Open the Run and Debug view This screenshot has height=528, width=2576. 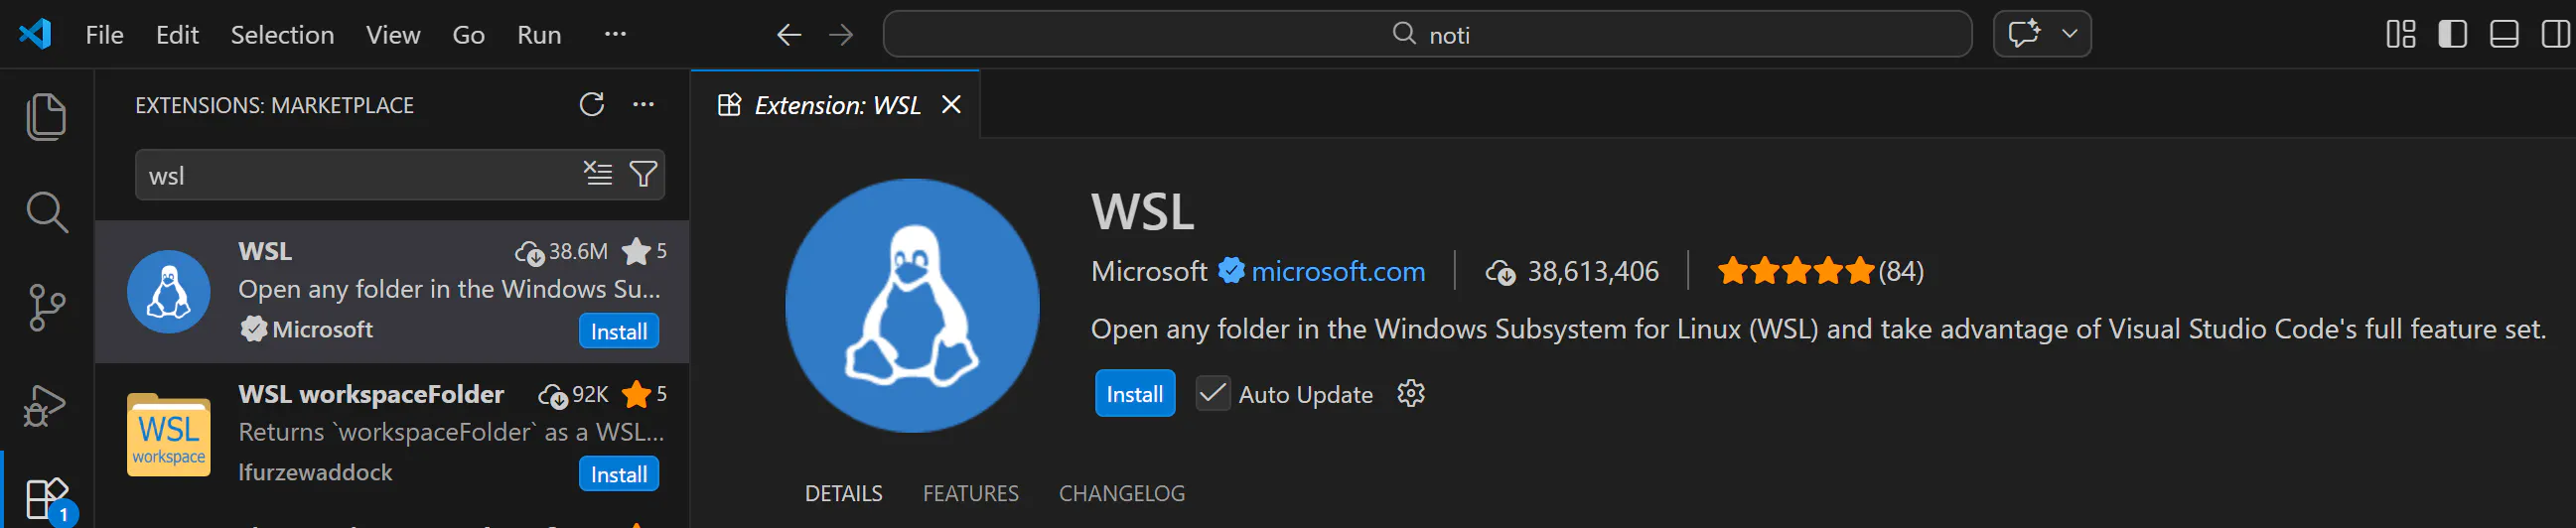coord(46,404)
